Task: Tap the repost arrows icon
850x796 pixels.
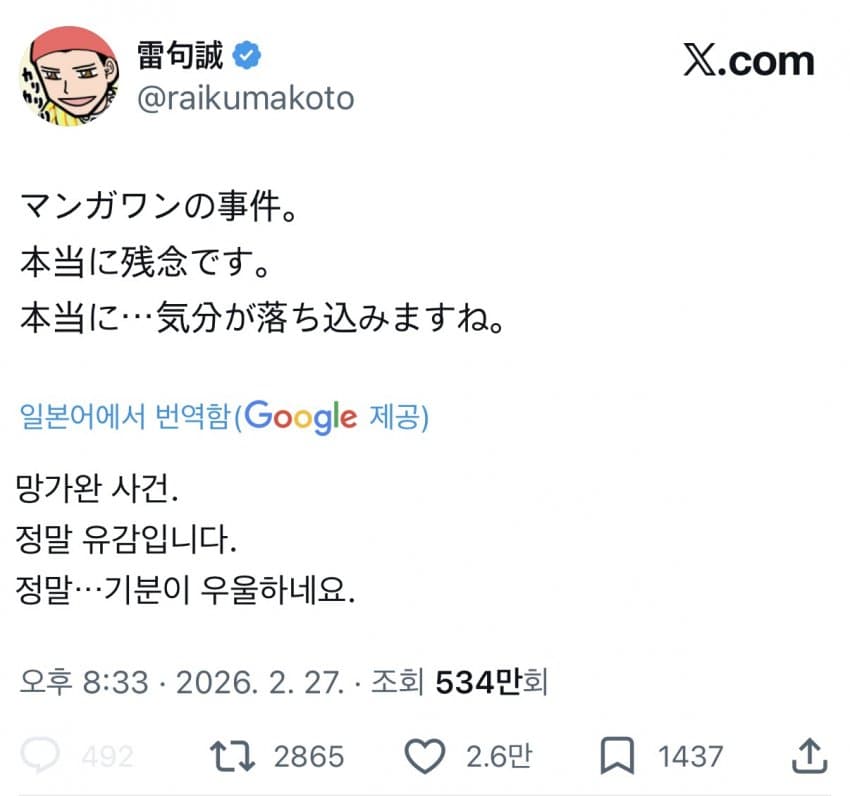Action: [234, 756]
